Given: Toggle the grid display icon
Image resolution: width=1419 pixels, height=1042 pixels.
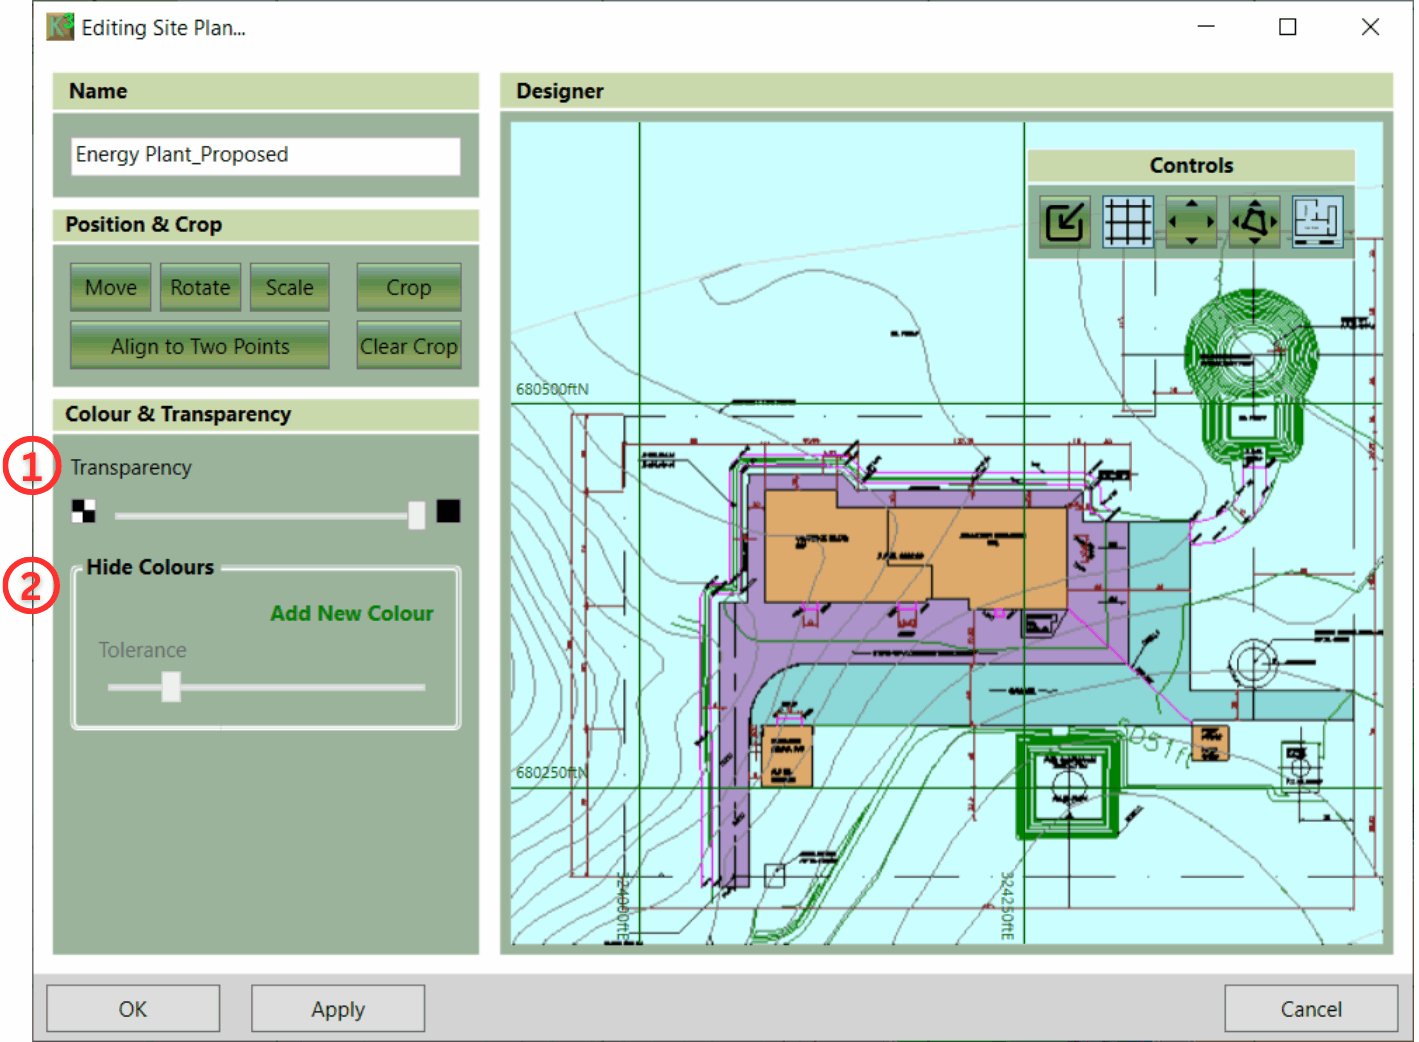Looking at the screenshot, I should pos(1127,222).
